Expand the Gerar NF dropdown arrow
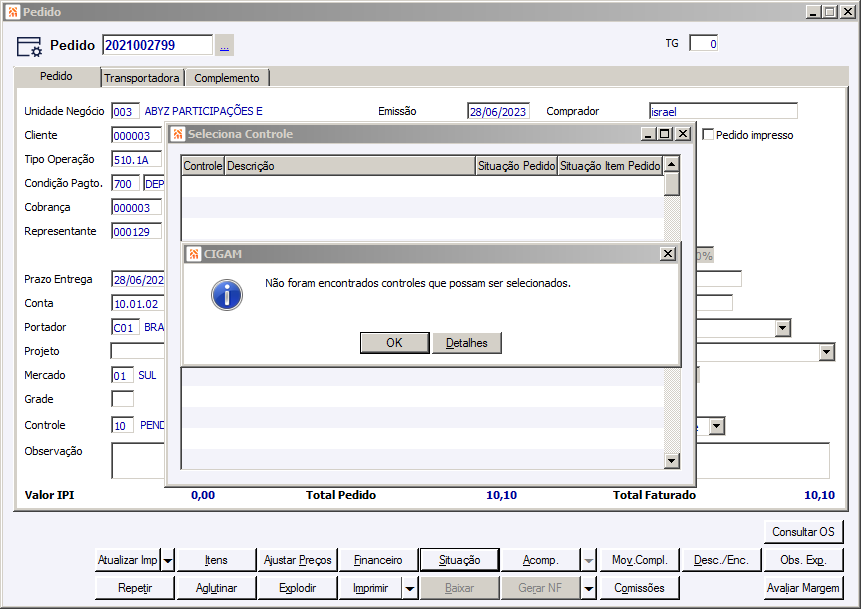The width and height of the screenshot is (861, 609). pos(589,589)
